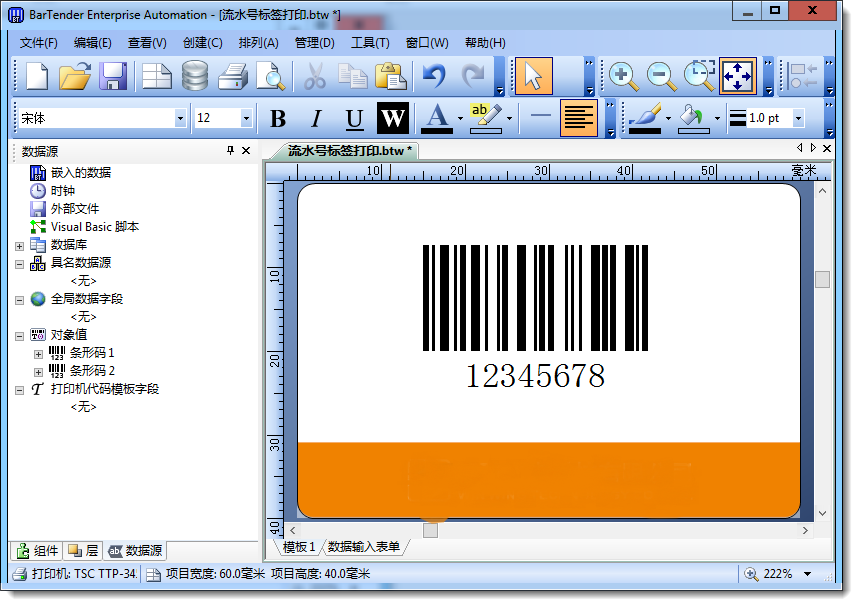Image resolution: width=858 pixels, height=606 pixels.
Task: Open page setup icon
Action: [156, 76]
